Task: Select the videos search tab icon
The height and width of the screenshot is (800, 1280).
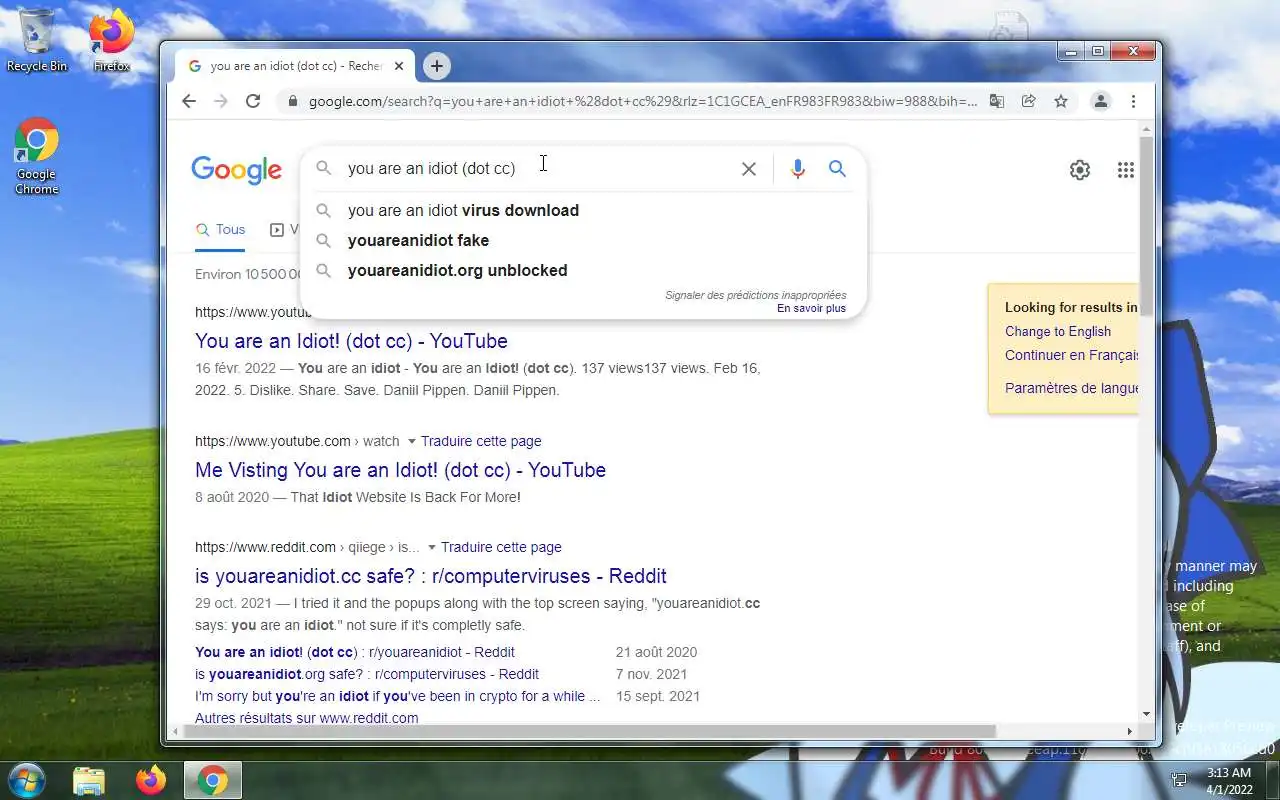Action: pos(277,230)
